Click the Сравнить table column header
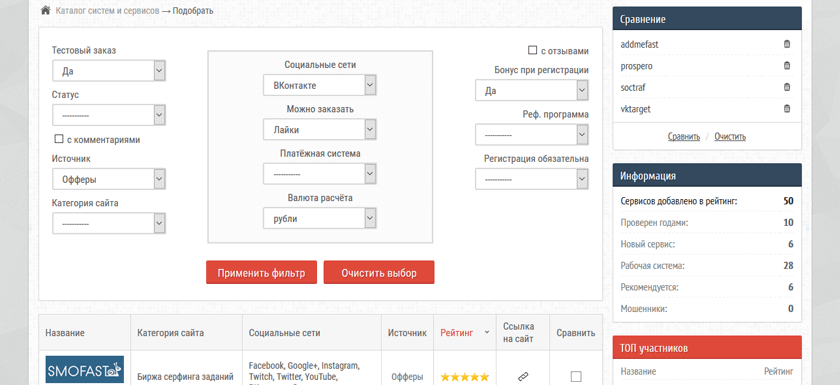 [x=576, y=333]
